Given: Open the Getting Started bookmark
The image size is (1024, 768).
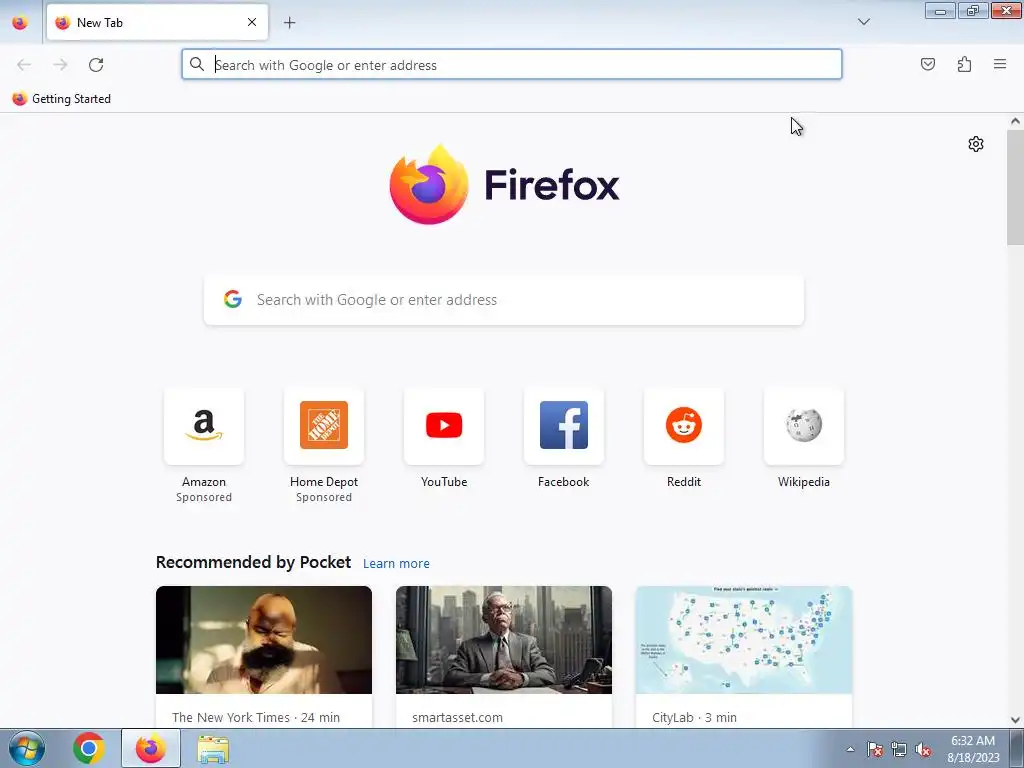Looking at the screenshot, I should [62, 99].
